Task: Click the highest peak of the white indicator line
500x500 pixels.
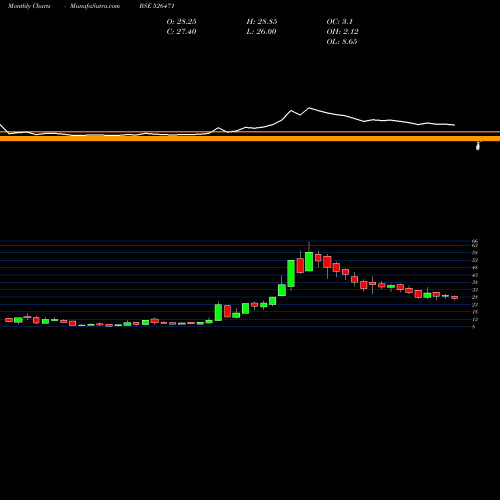Action: click(x=309, y=108)
